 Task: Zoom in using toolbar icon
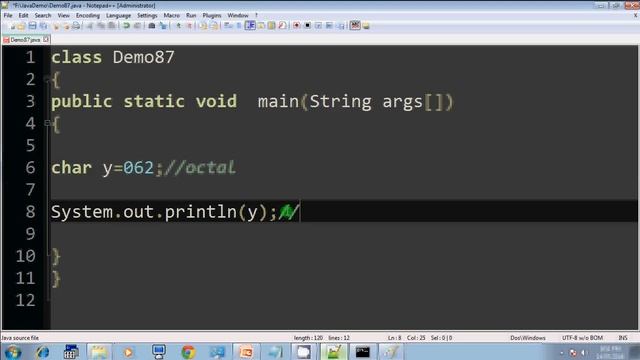[x=178, y=26]
